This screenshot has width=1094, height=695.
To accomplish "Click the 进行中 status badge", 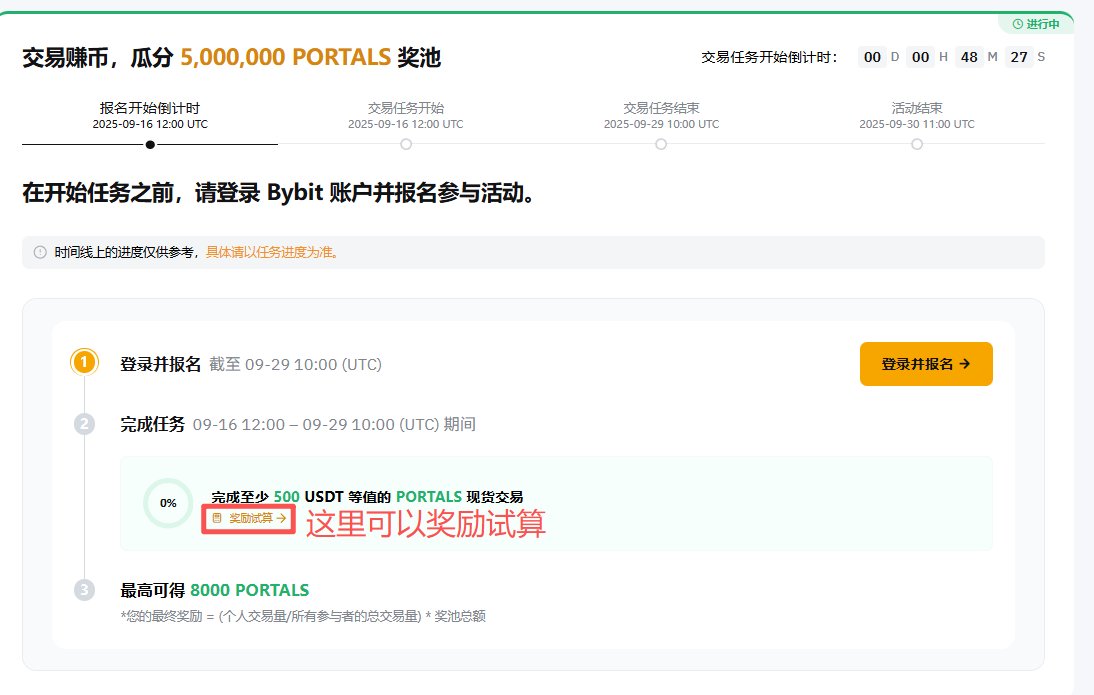I will (1035, 24).
